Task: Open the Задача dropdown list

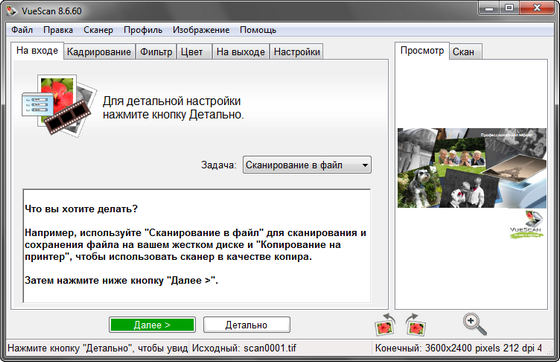Action: 307,165
